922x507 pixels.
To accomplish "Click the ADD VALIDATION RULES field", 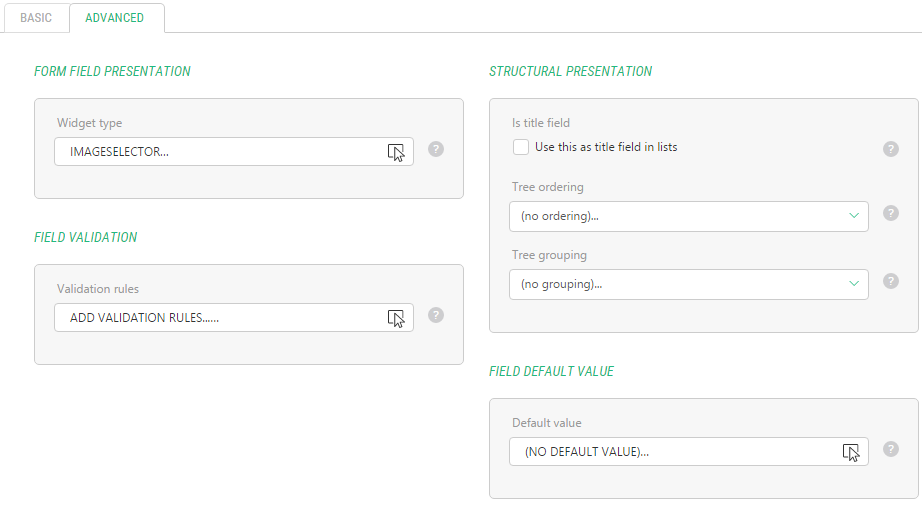I will click(220, 318).
